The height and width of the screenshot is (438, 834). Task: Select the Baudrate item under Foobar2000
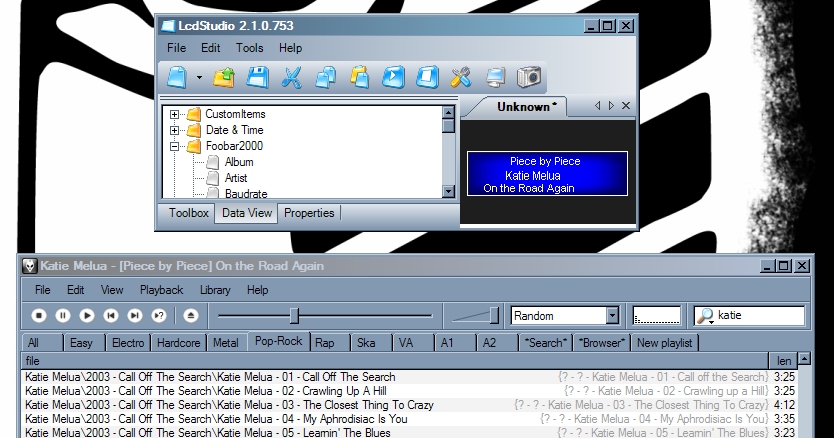click(x=246, y=193)
